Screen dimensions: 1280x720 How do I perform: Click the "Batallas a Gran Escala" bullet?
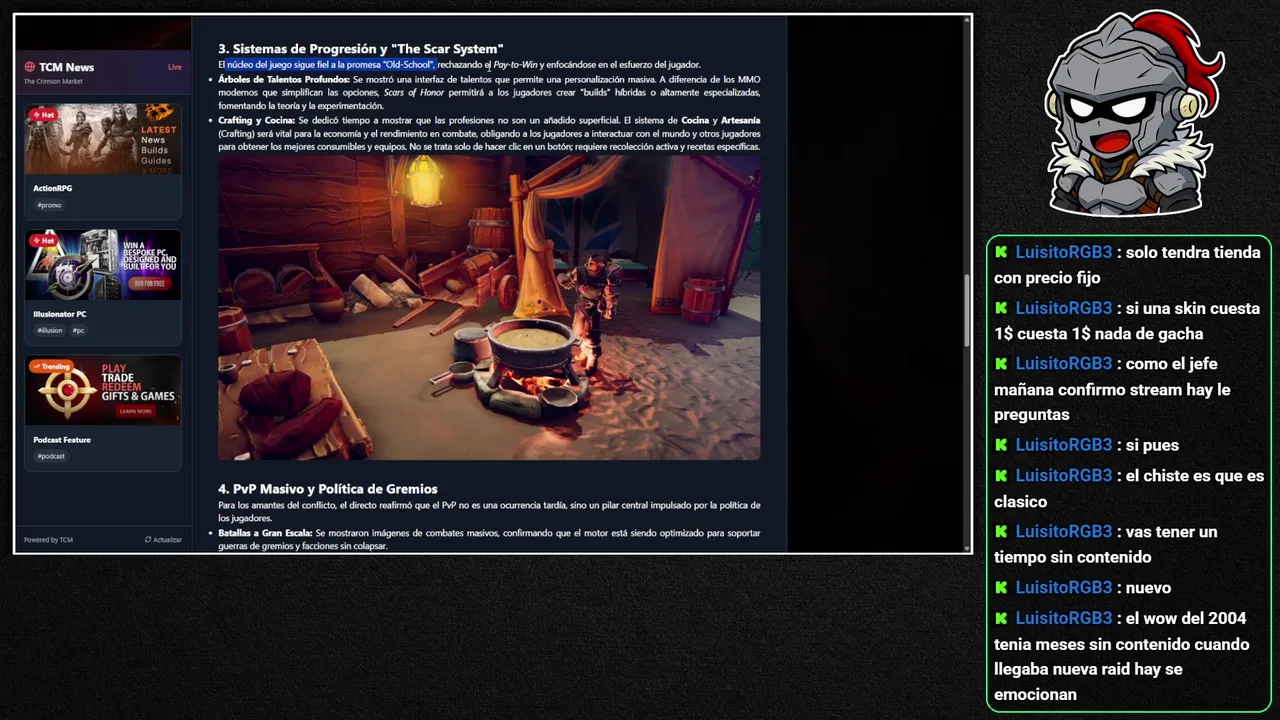tap(489, 539)
